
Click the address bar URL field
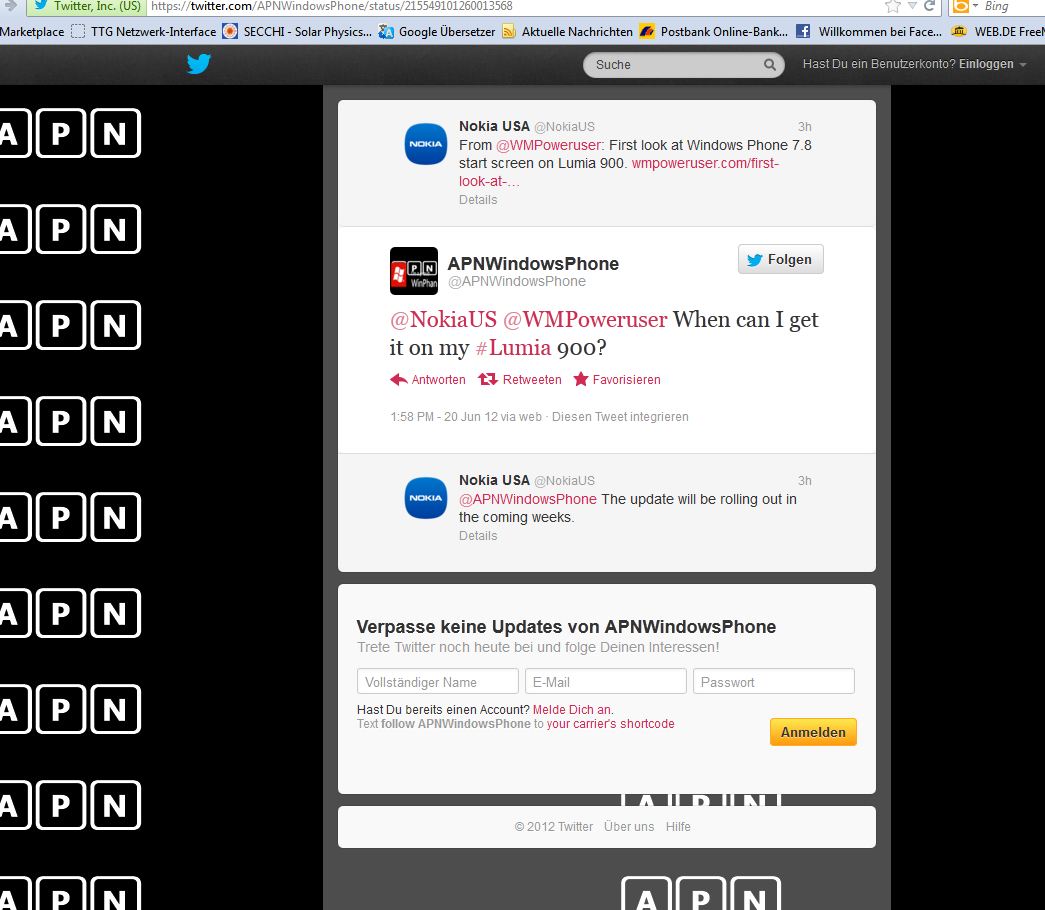pos(513,6)
